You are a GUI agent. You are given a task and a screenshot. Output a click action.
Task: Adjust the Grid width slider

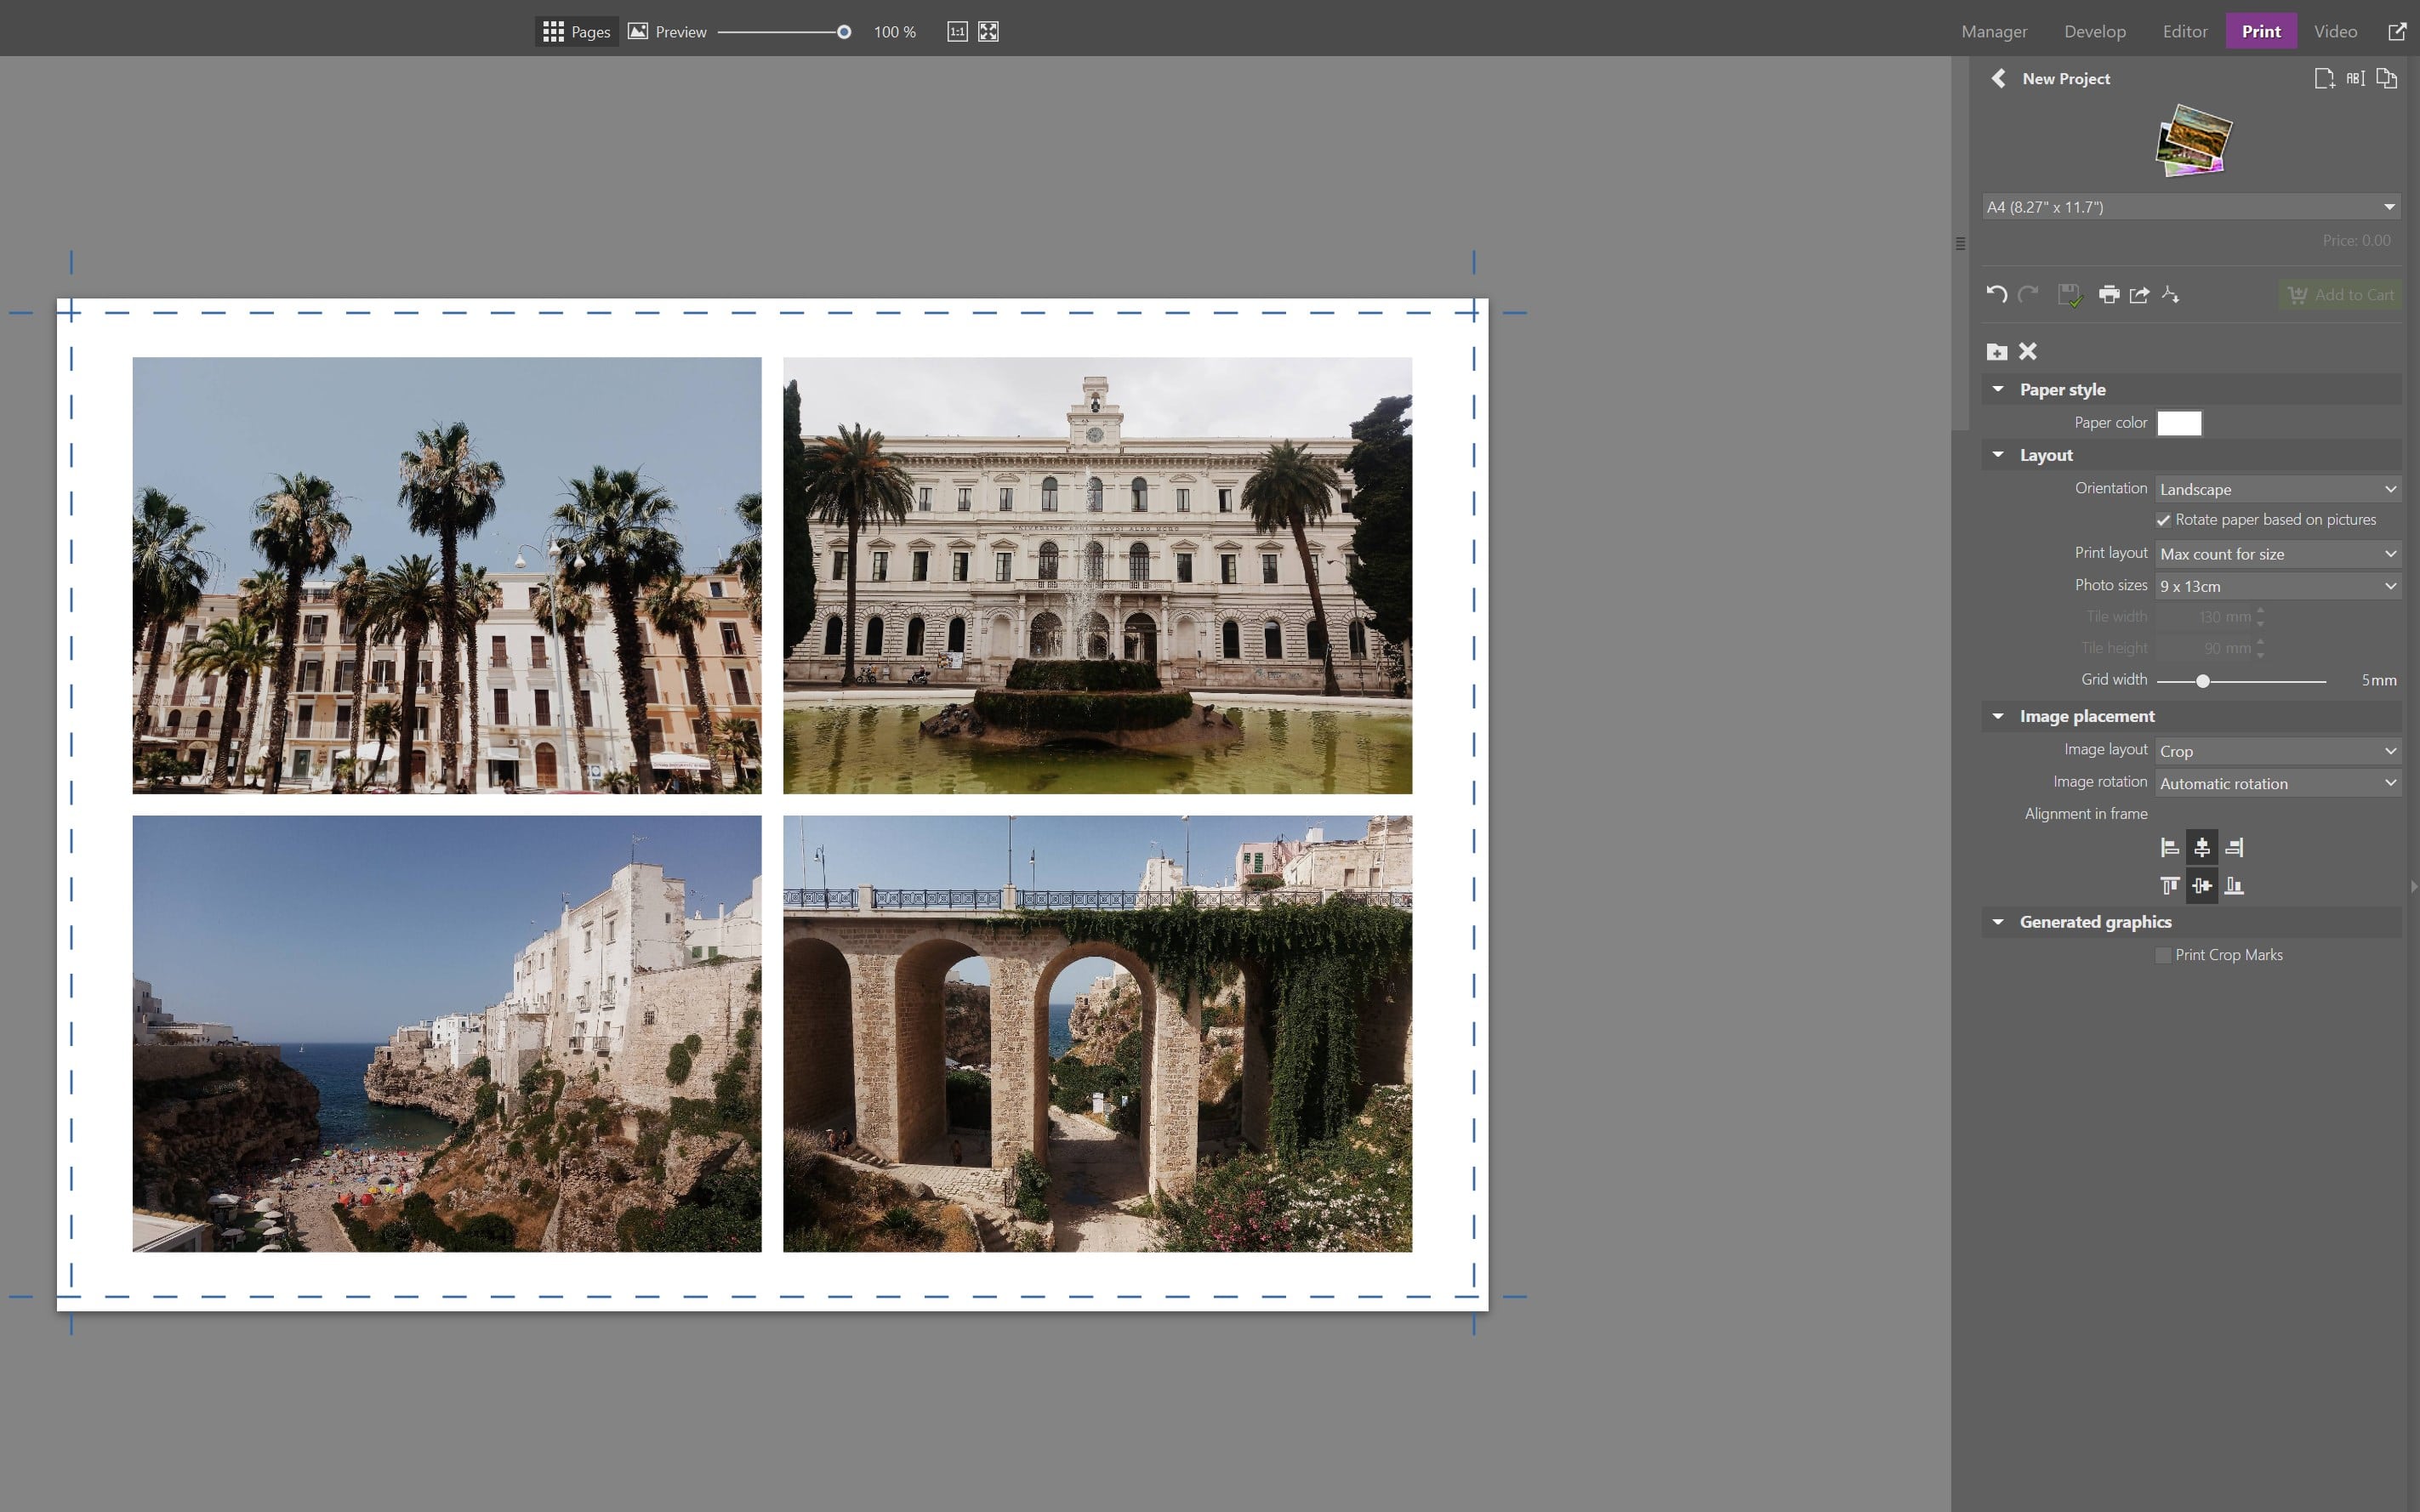(2204, 680)
